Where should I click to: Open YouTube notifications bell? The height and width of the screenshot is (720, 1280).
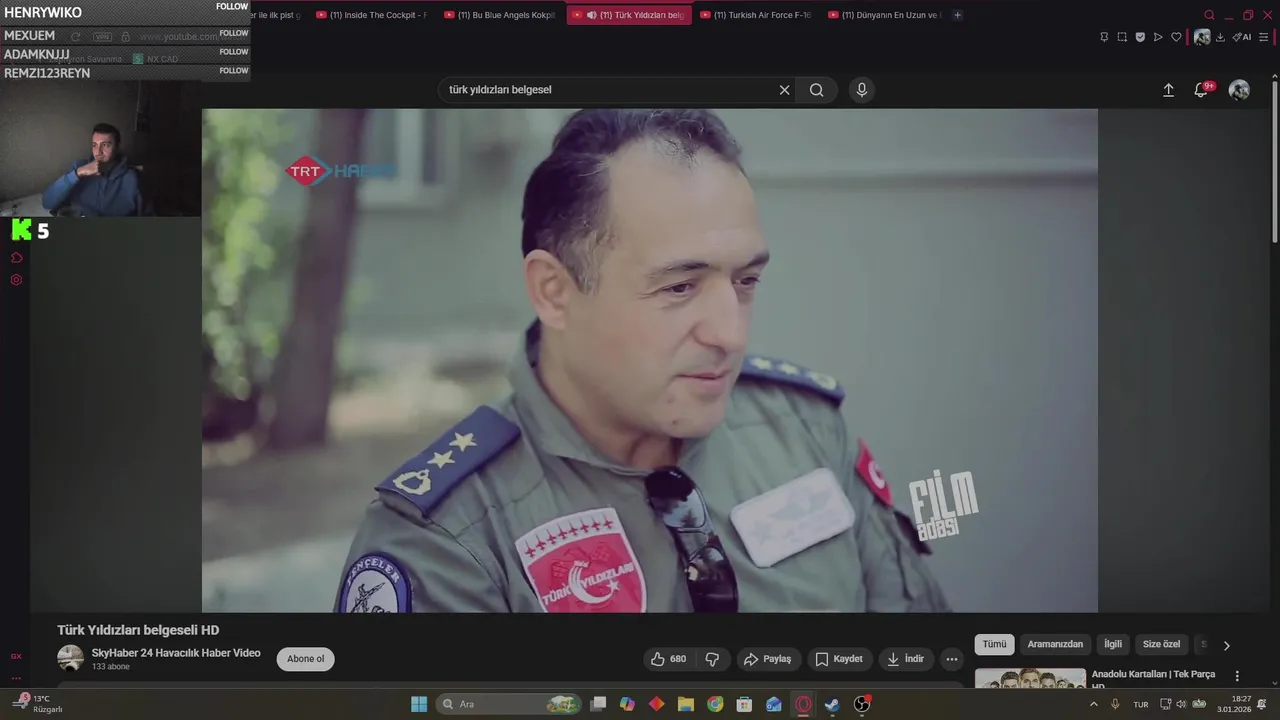pos(1201,90)
